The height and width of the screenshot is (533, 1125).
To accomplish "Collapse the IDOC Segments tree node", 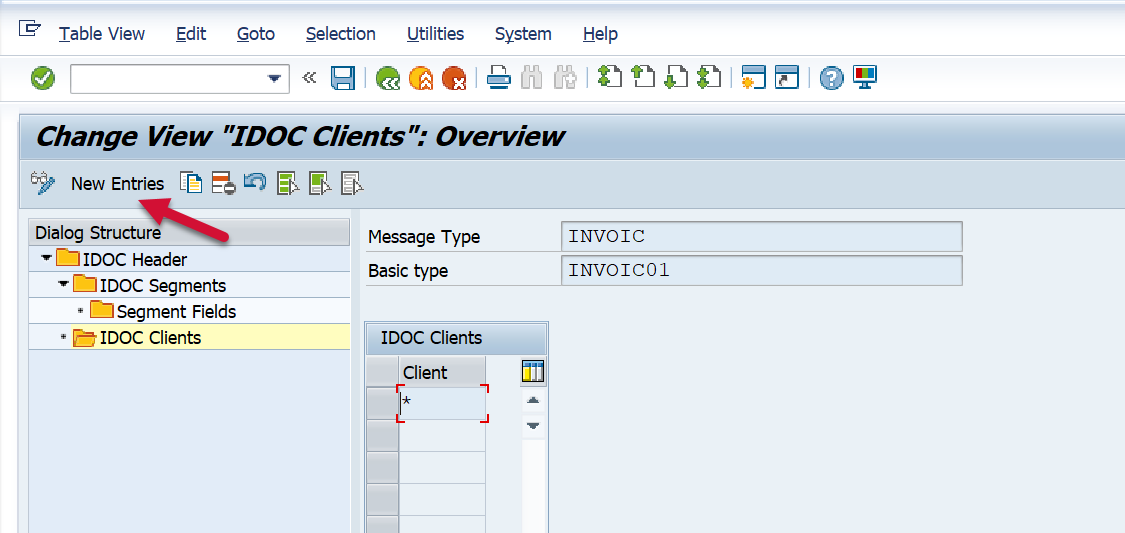I will tap(63, 285).
